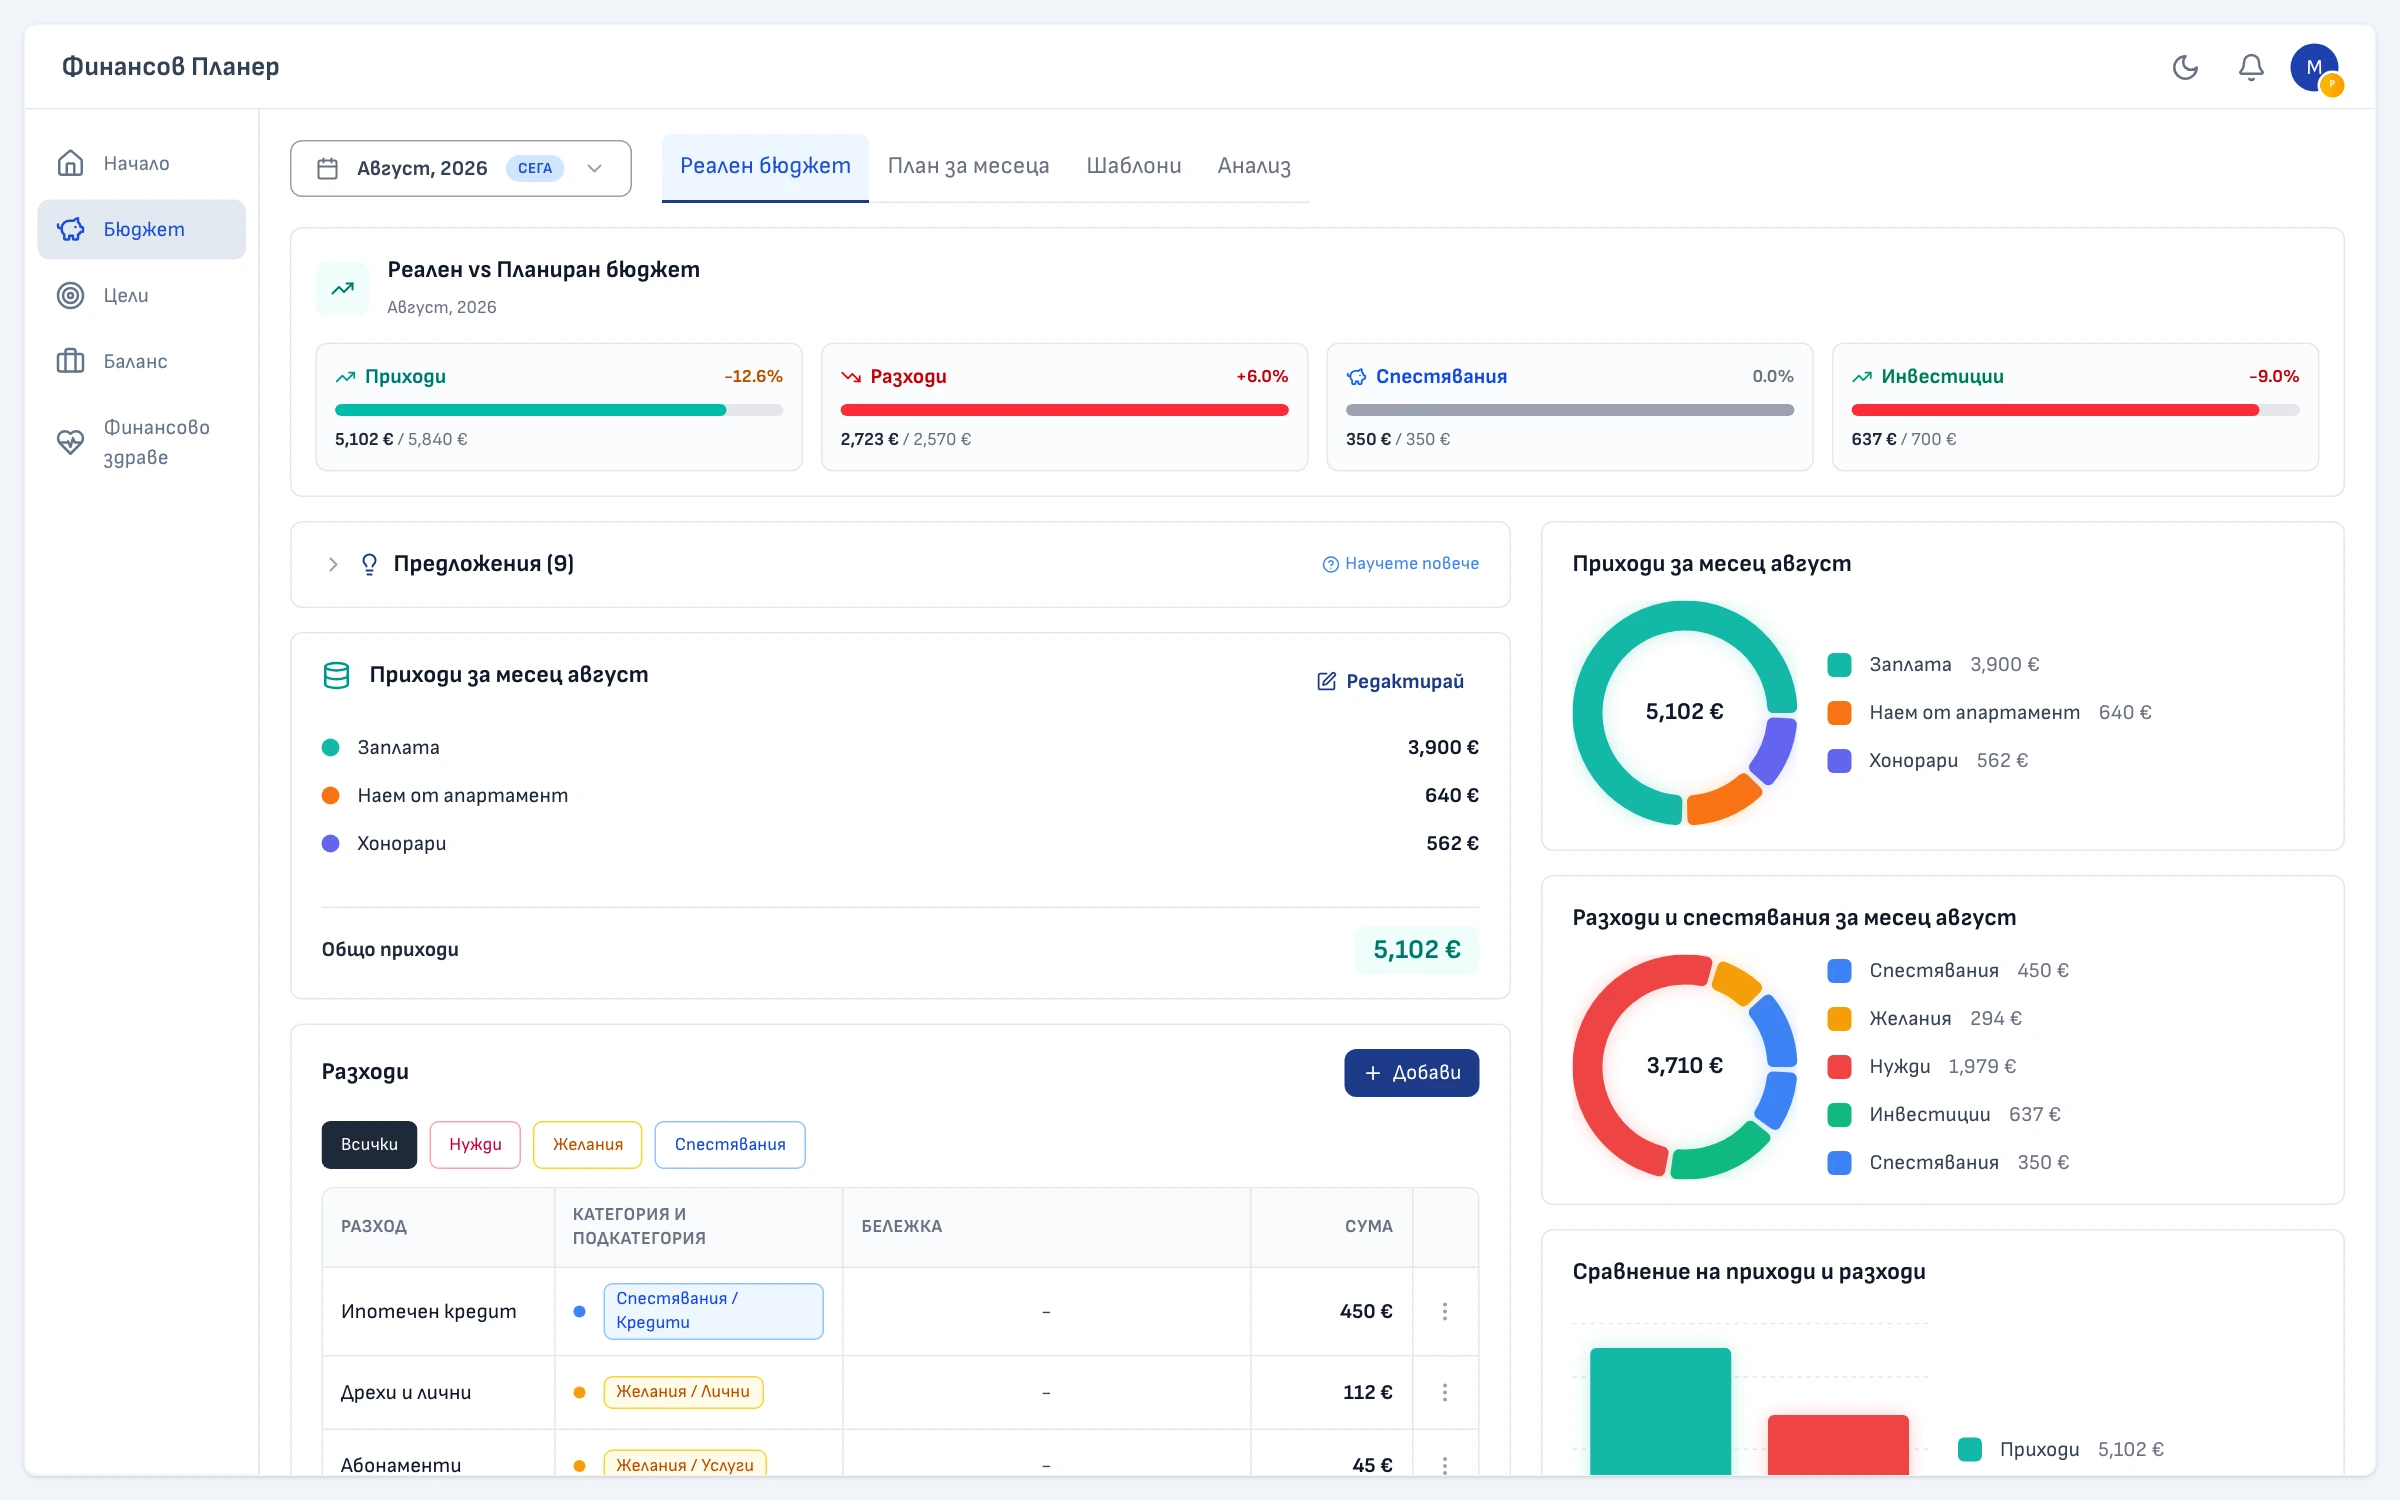Click the Редактирай income link
Image resolution: width=2400 pixels, height=1500 pixels.
click(x=1390, y=681)
